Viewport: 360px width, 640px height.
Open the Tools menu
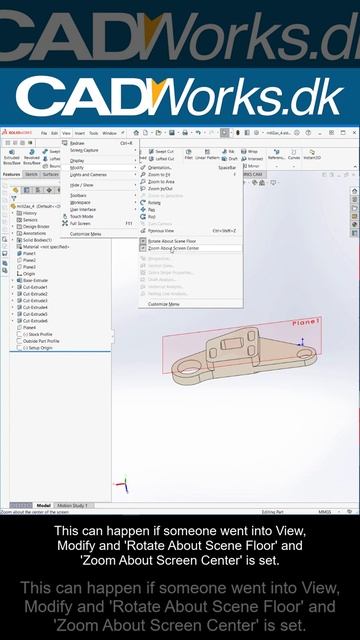(x=93, y=133)
